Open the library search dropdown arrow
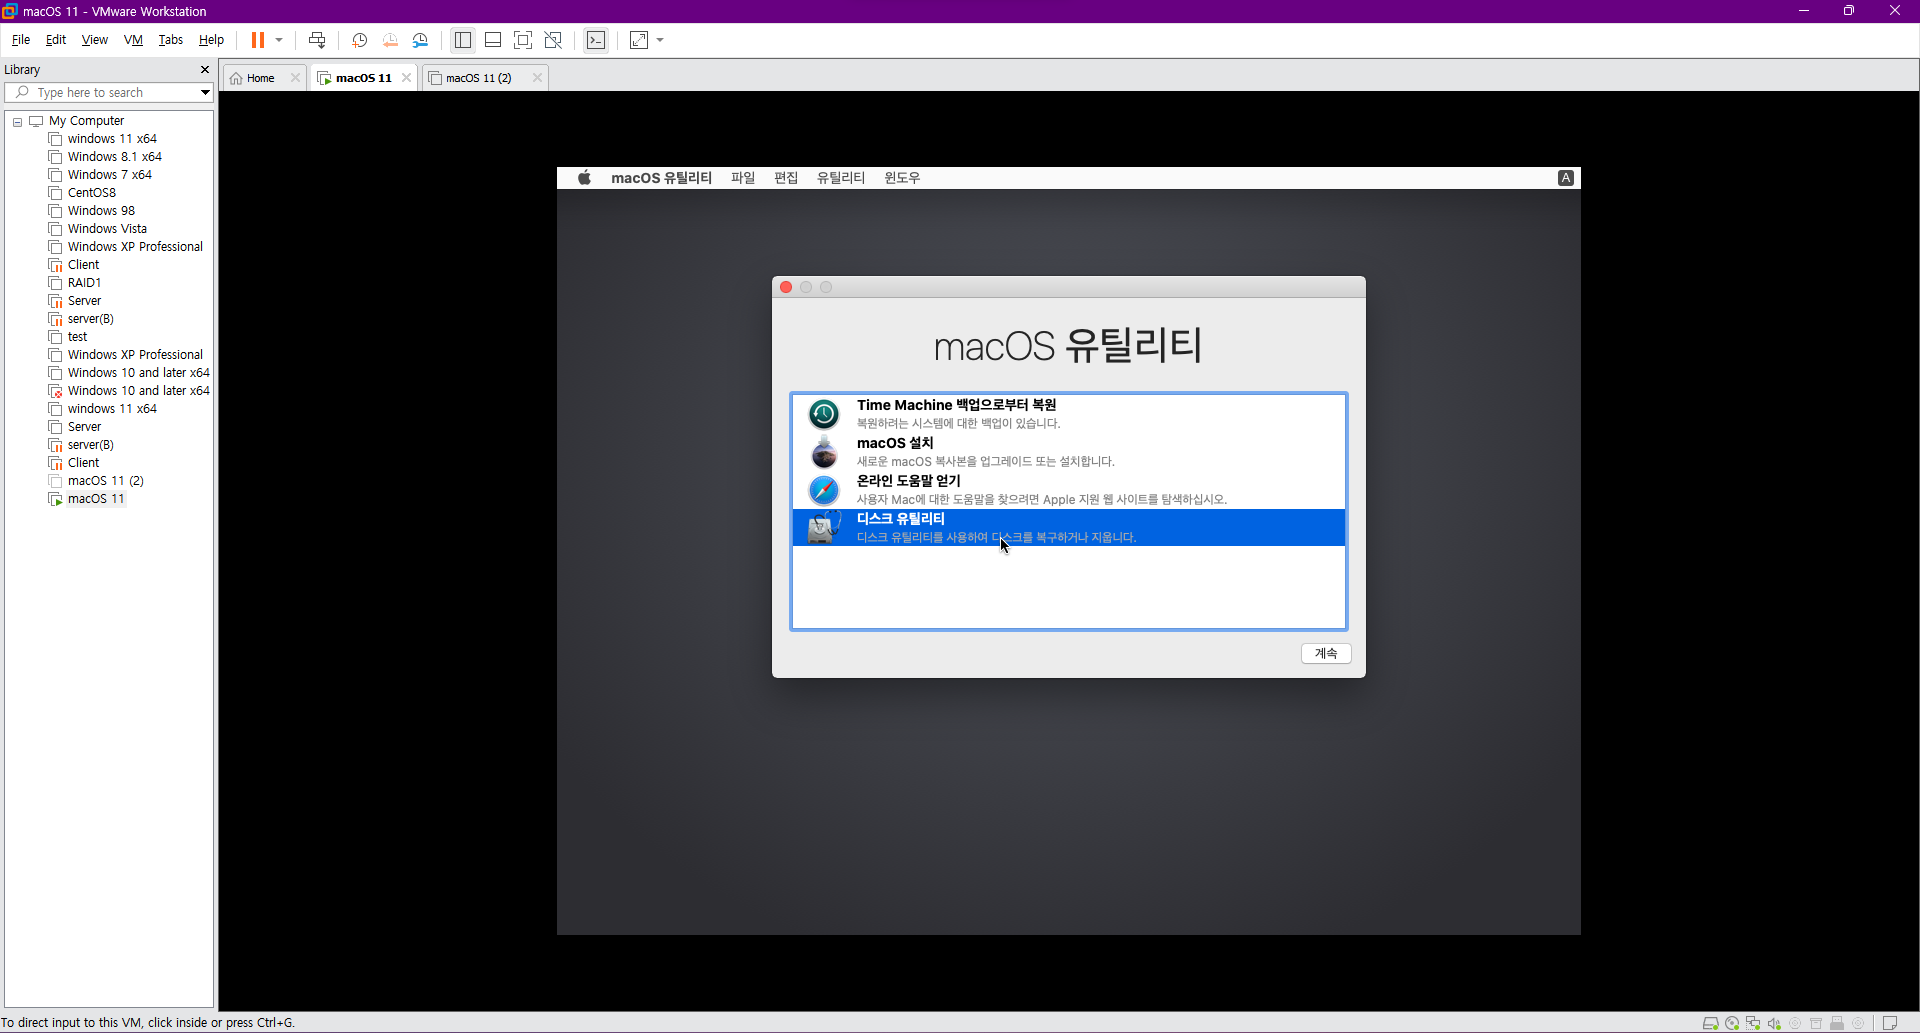The height and width of the screenshot is (1033, 1920). point(205,93)
